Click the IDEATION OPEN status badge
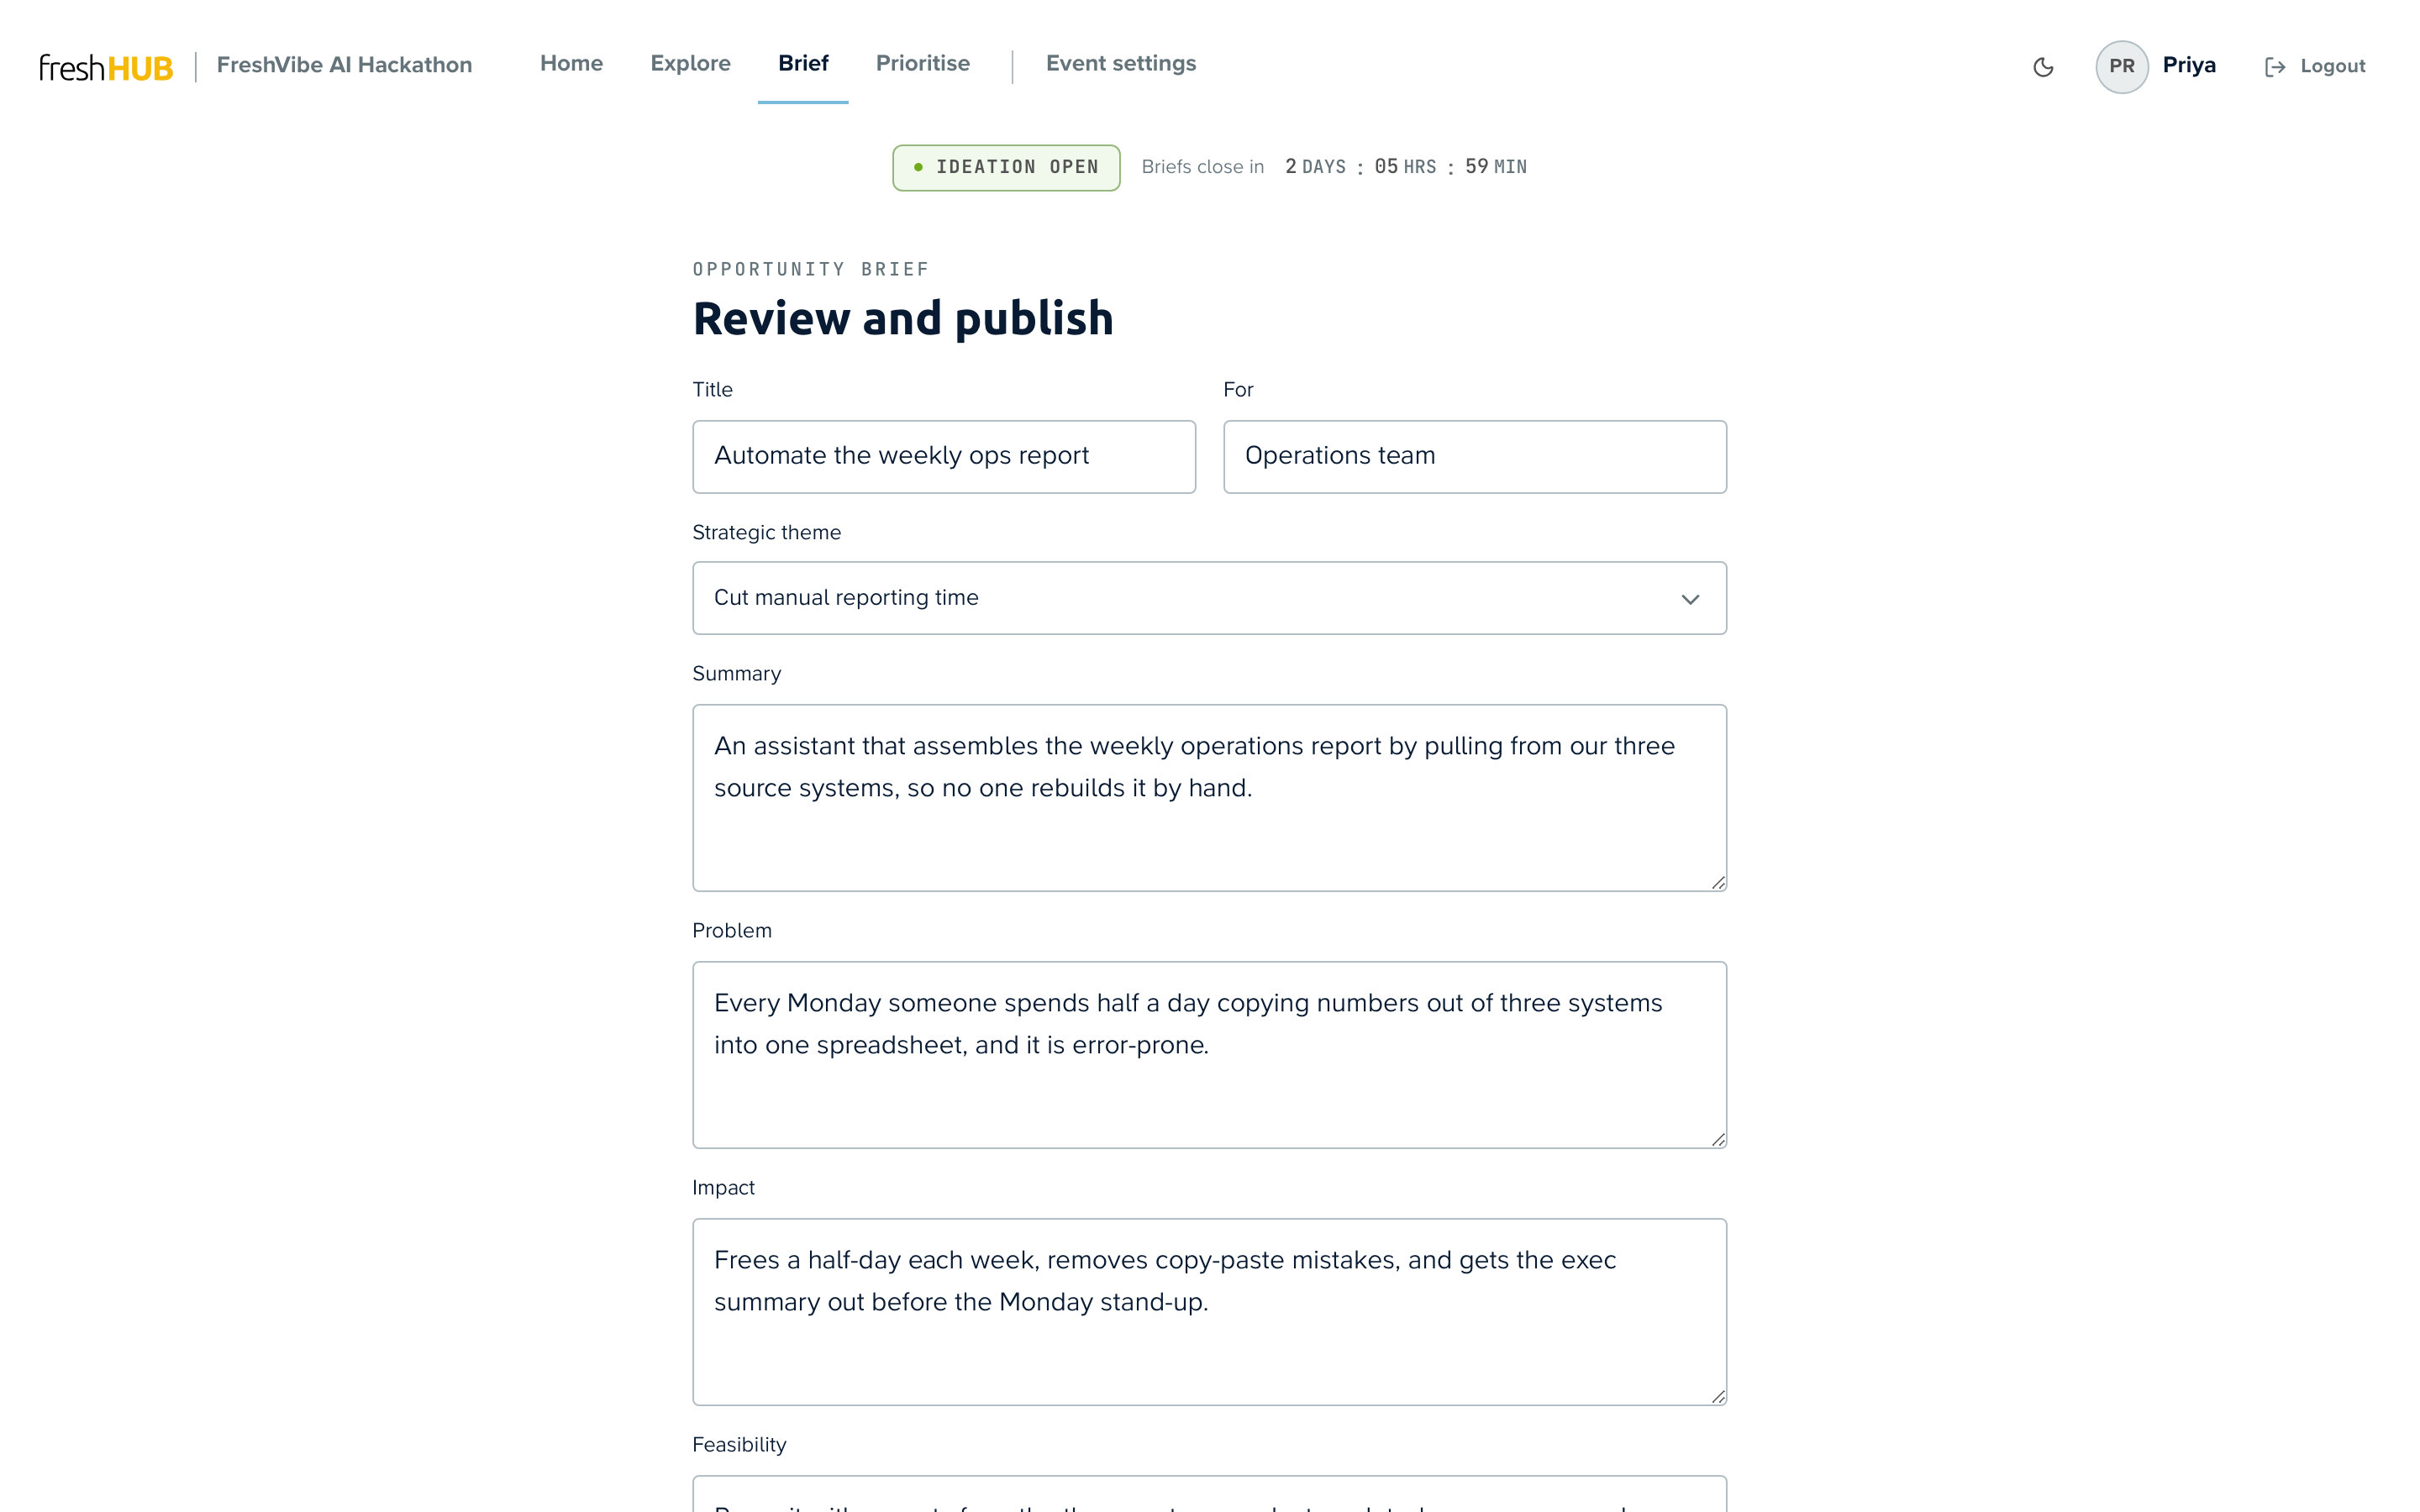 [x=1005, y=167]
